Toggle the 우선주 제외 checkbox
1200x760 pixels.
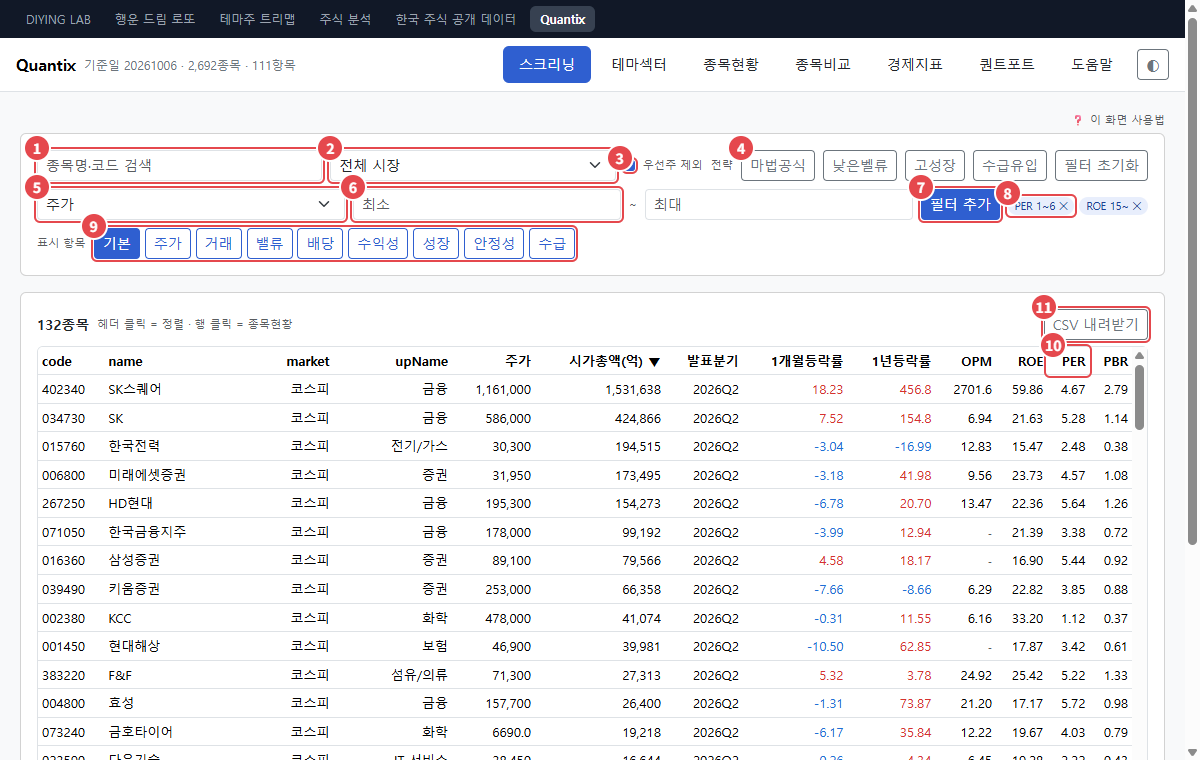631,165
